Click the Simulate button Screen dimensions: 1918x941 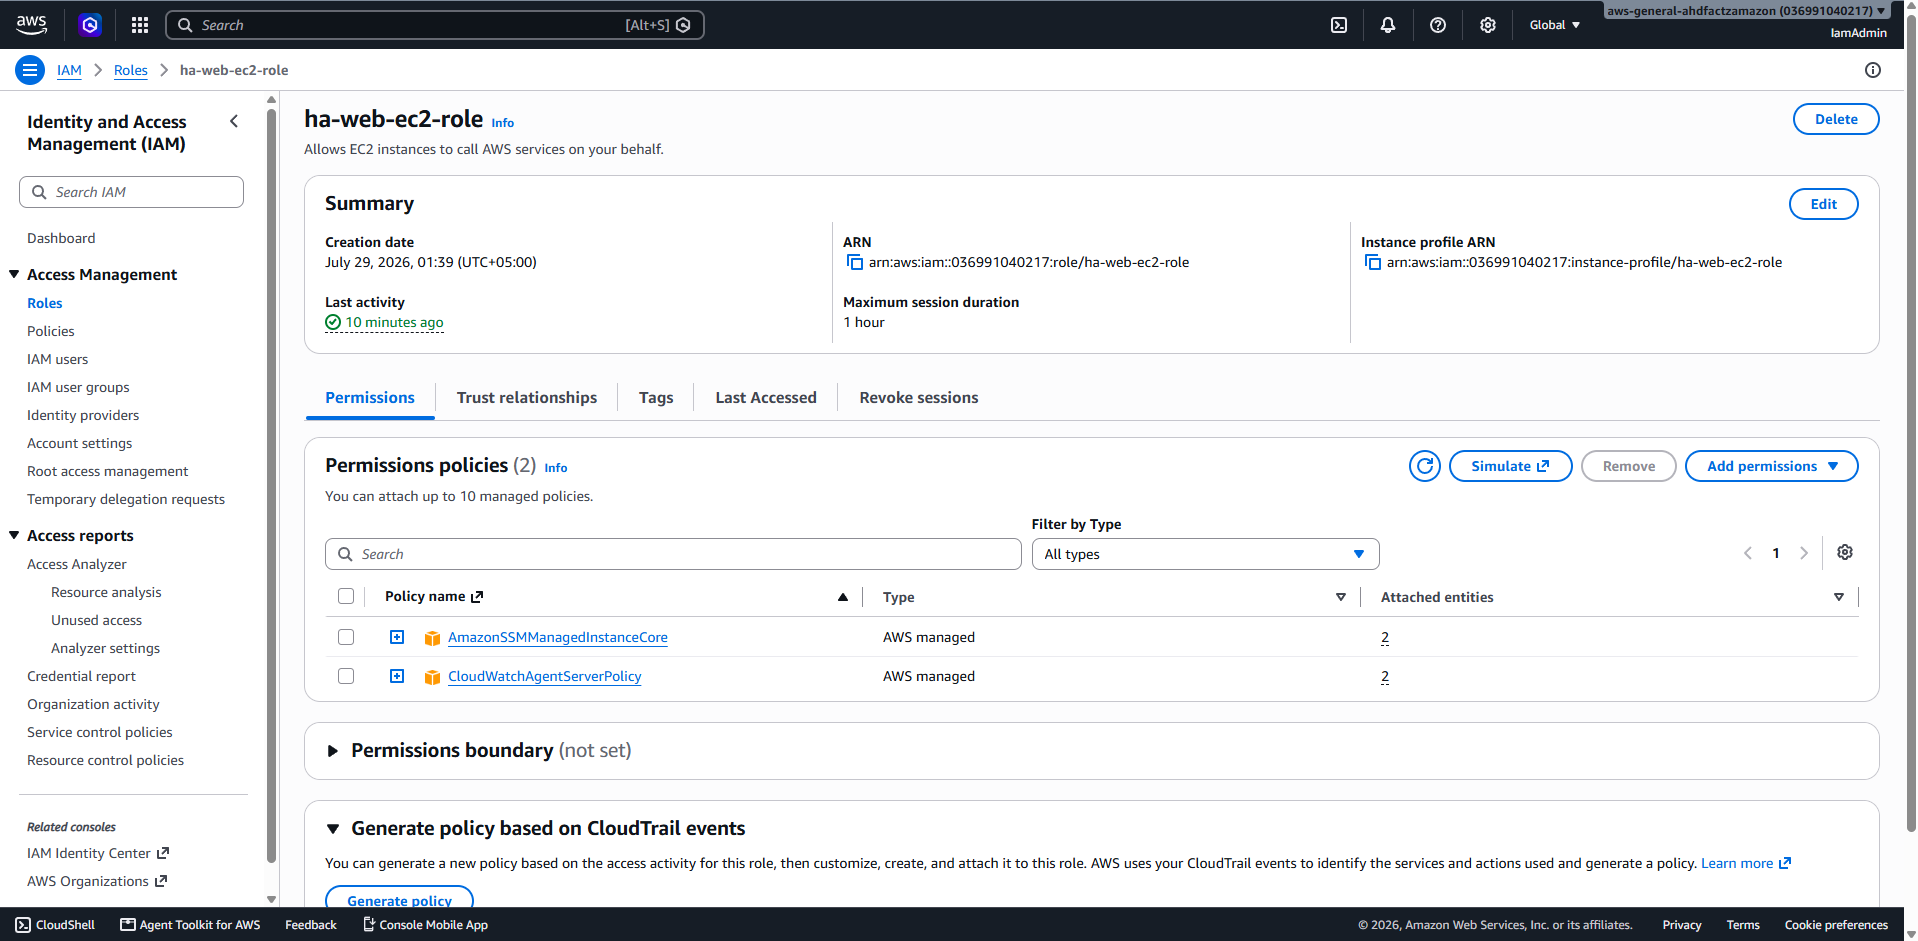[x=1510, y=466]
